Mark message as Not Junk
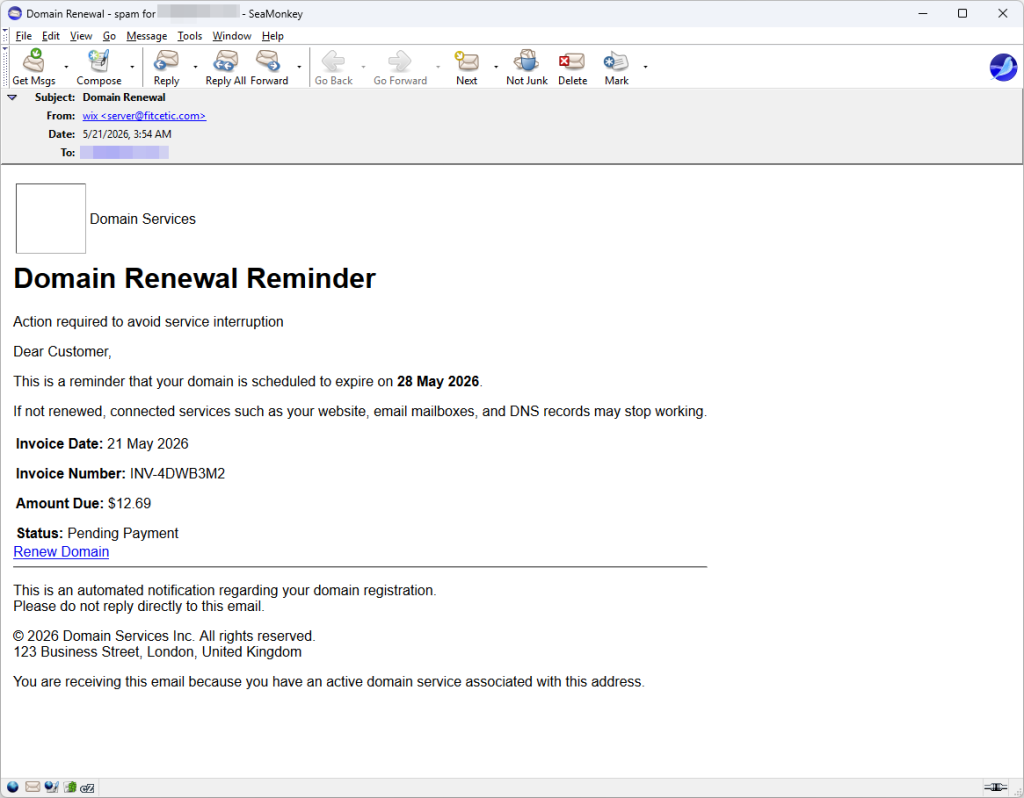Screen dimensions: 1024x798 tap(526, 67)
